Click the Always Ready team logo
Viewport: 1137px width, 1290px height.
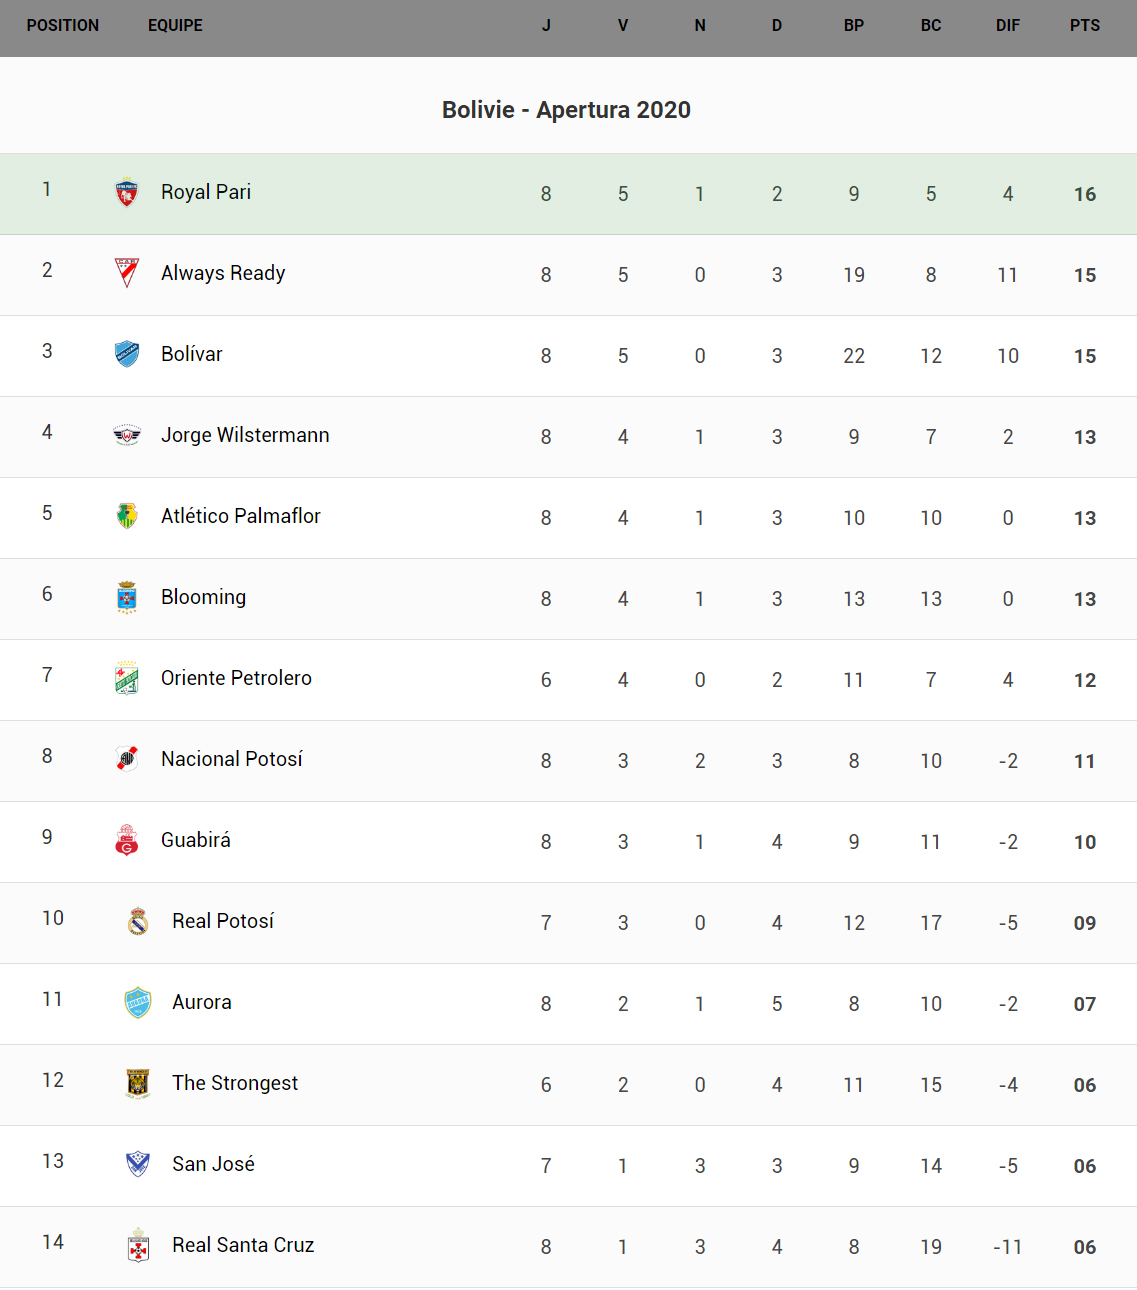coord(127,273)
